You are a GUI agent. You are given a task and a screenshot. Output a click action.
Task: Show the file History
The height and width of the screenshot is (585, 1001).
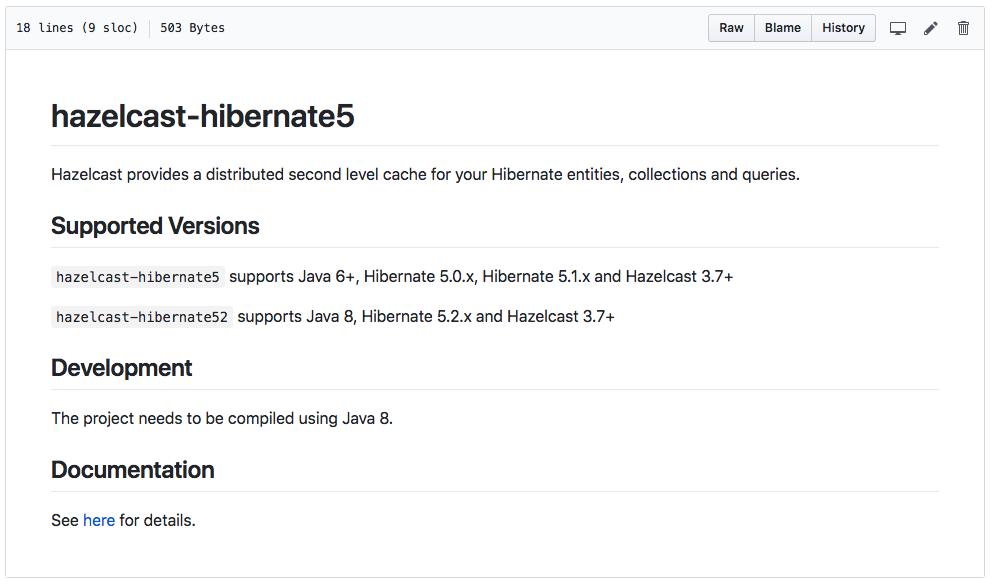coord(842,28)
